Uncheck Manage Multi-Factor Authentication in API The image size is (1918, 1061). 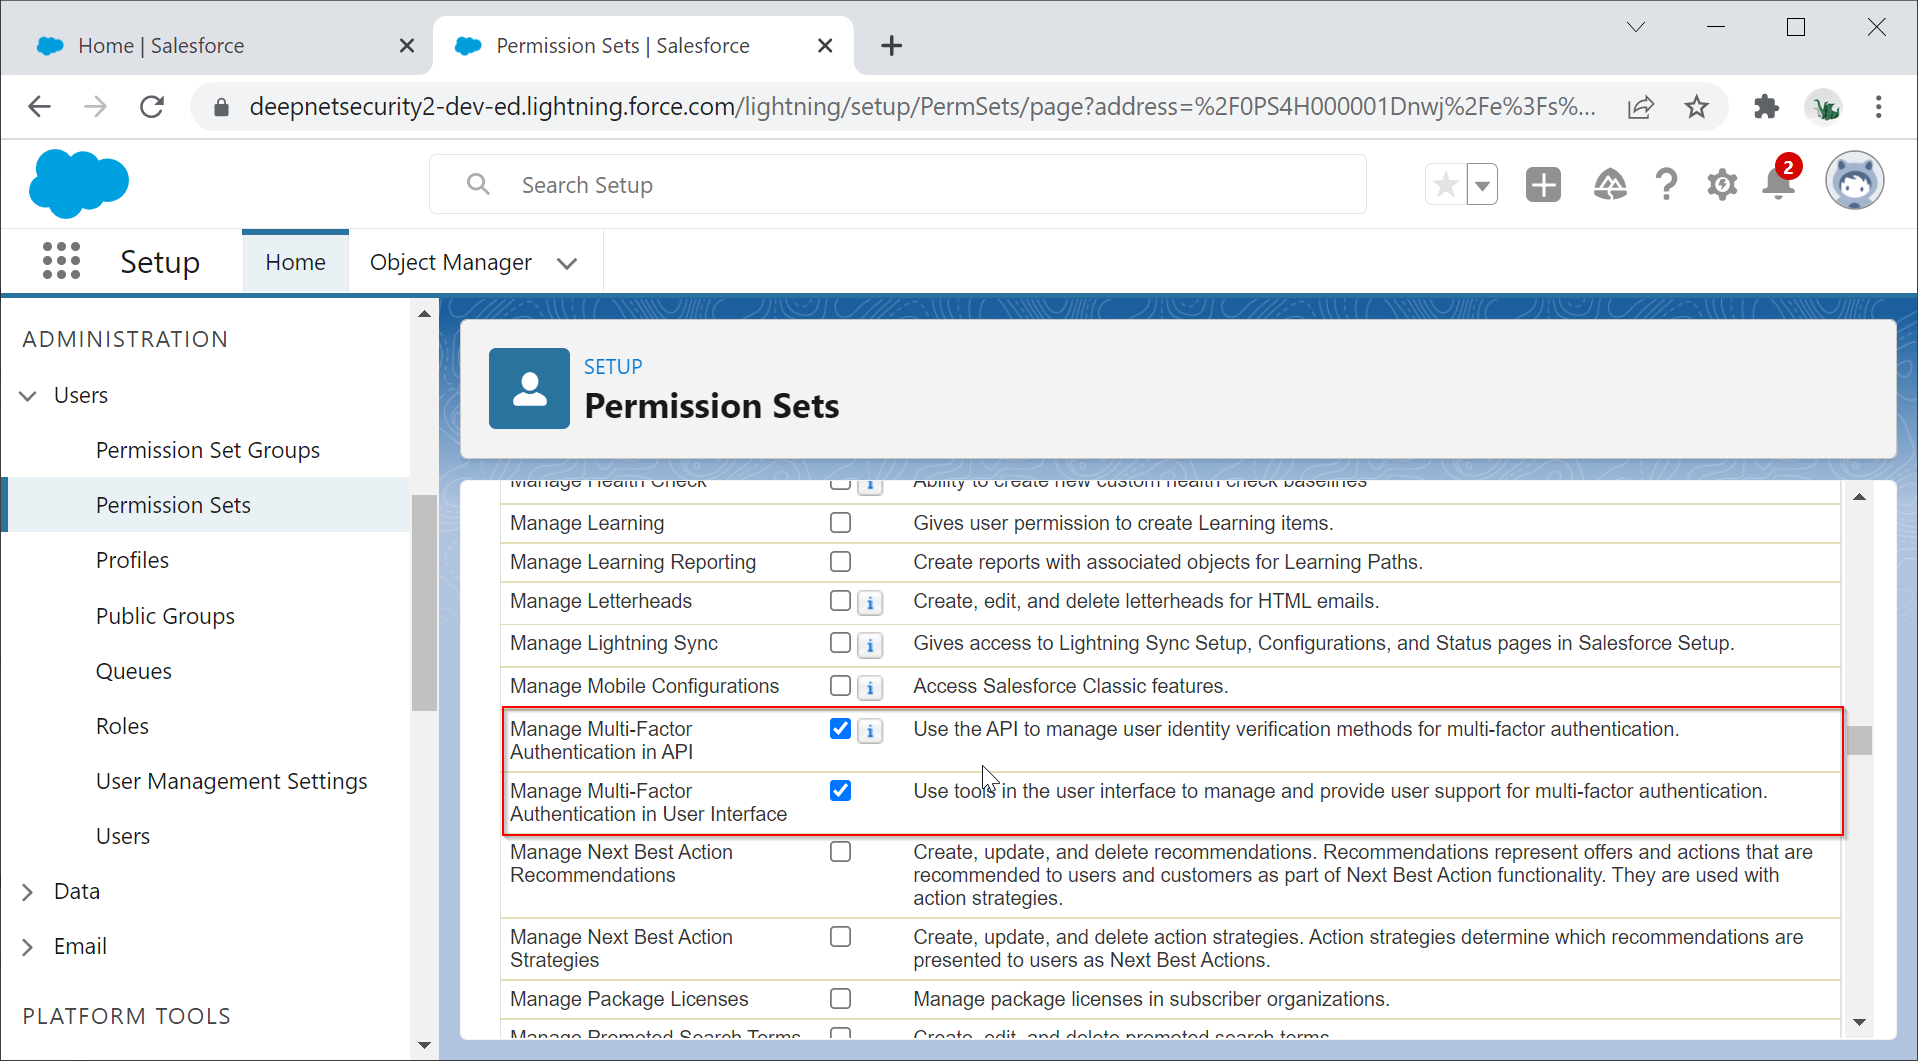click(840, 729)
